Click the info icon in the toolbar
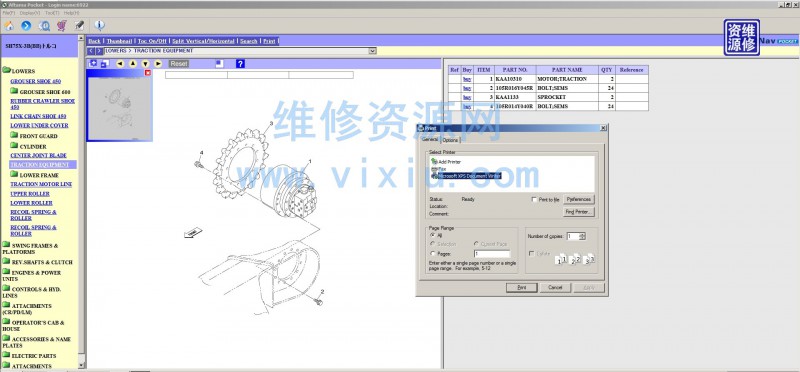 [x=99, y=26]
